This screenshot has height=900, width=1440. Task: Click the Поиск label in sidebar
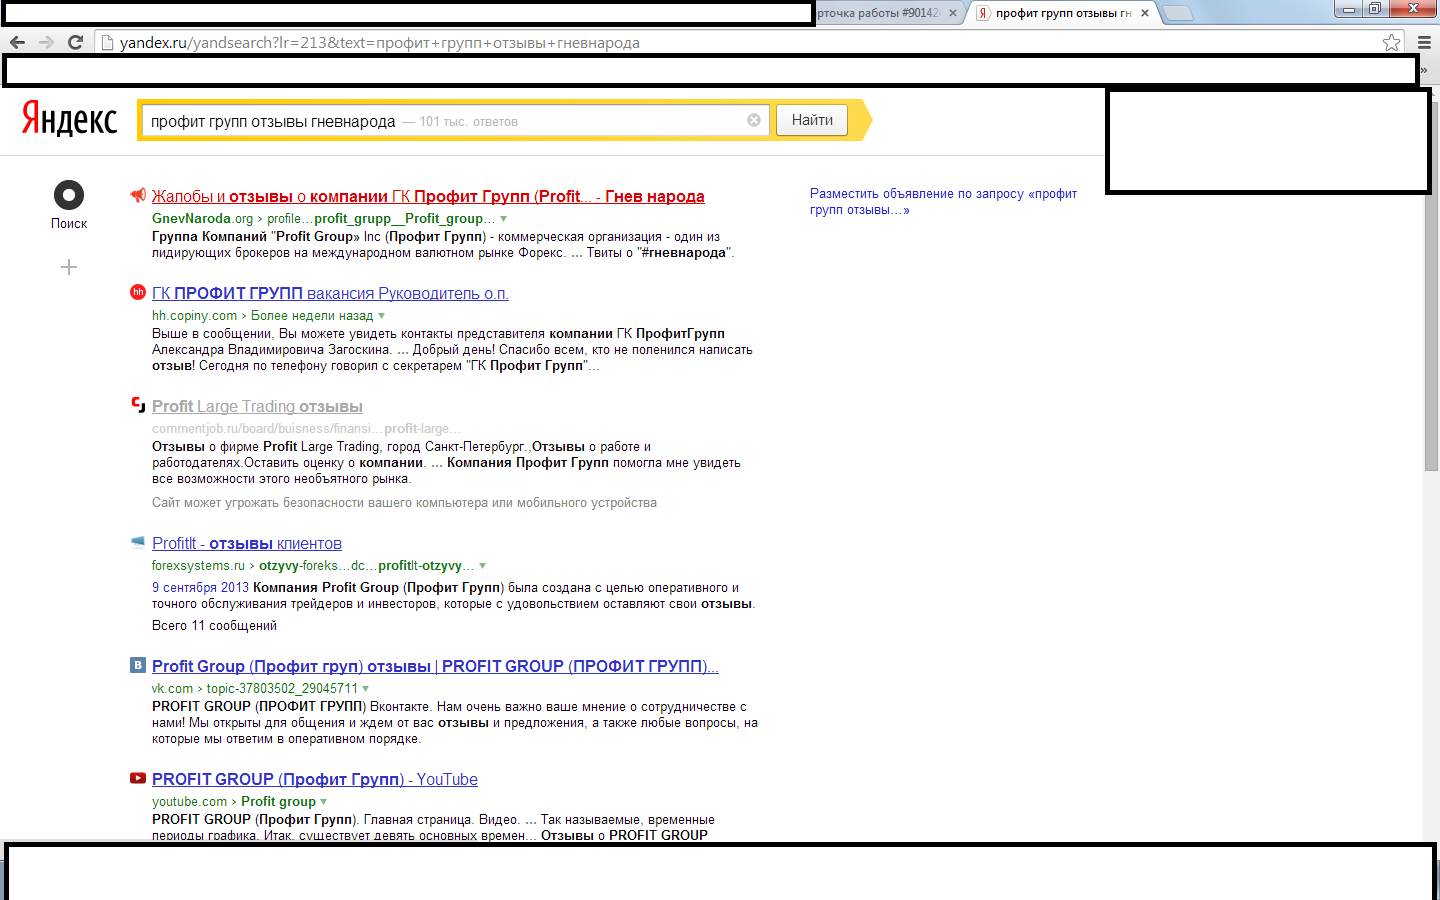click(69, 224)
